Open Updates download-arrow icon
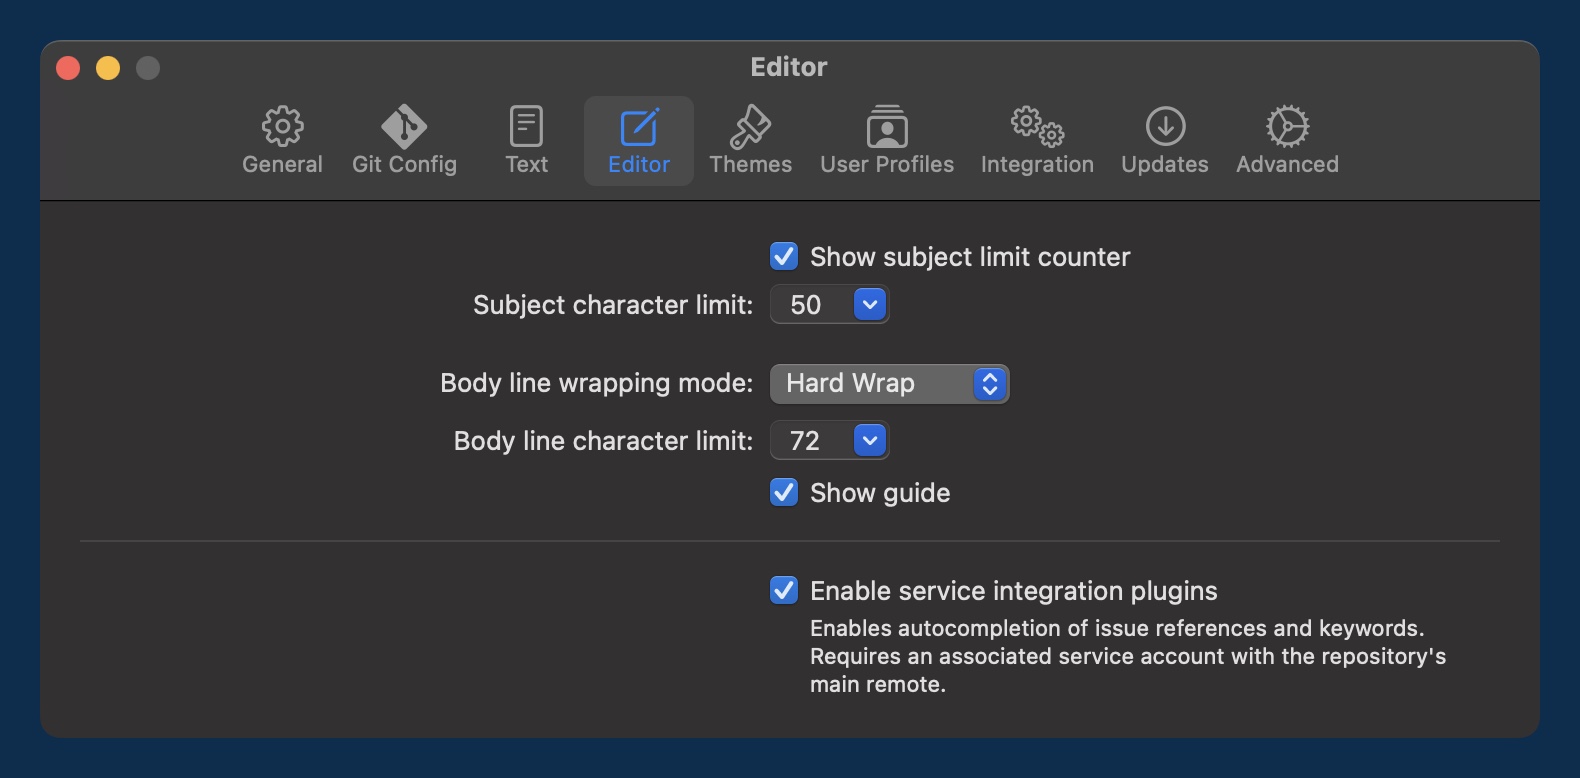 1165,127
